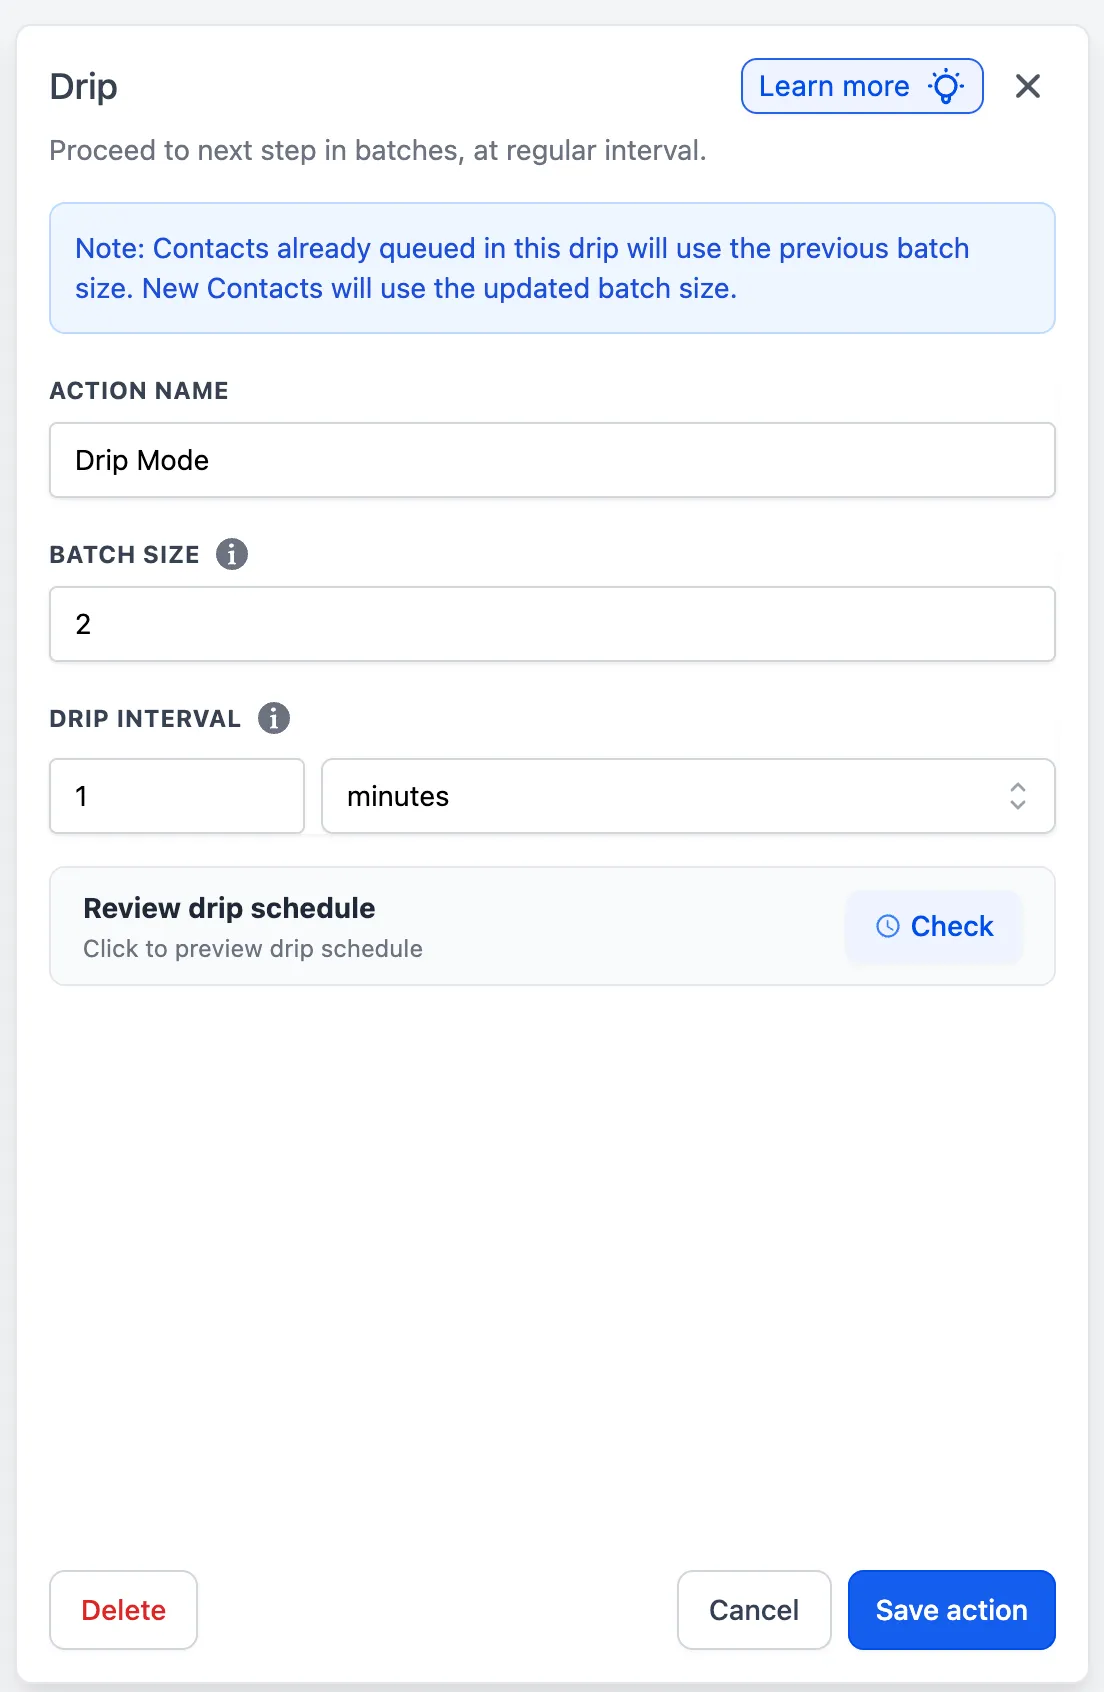Click the 'Click to preview drip schedule' text
The image size is (1104, 1692).
(x=253, y=949)
